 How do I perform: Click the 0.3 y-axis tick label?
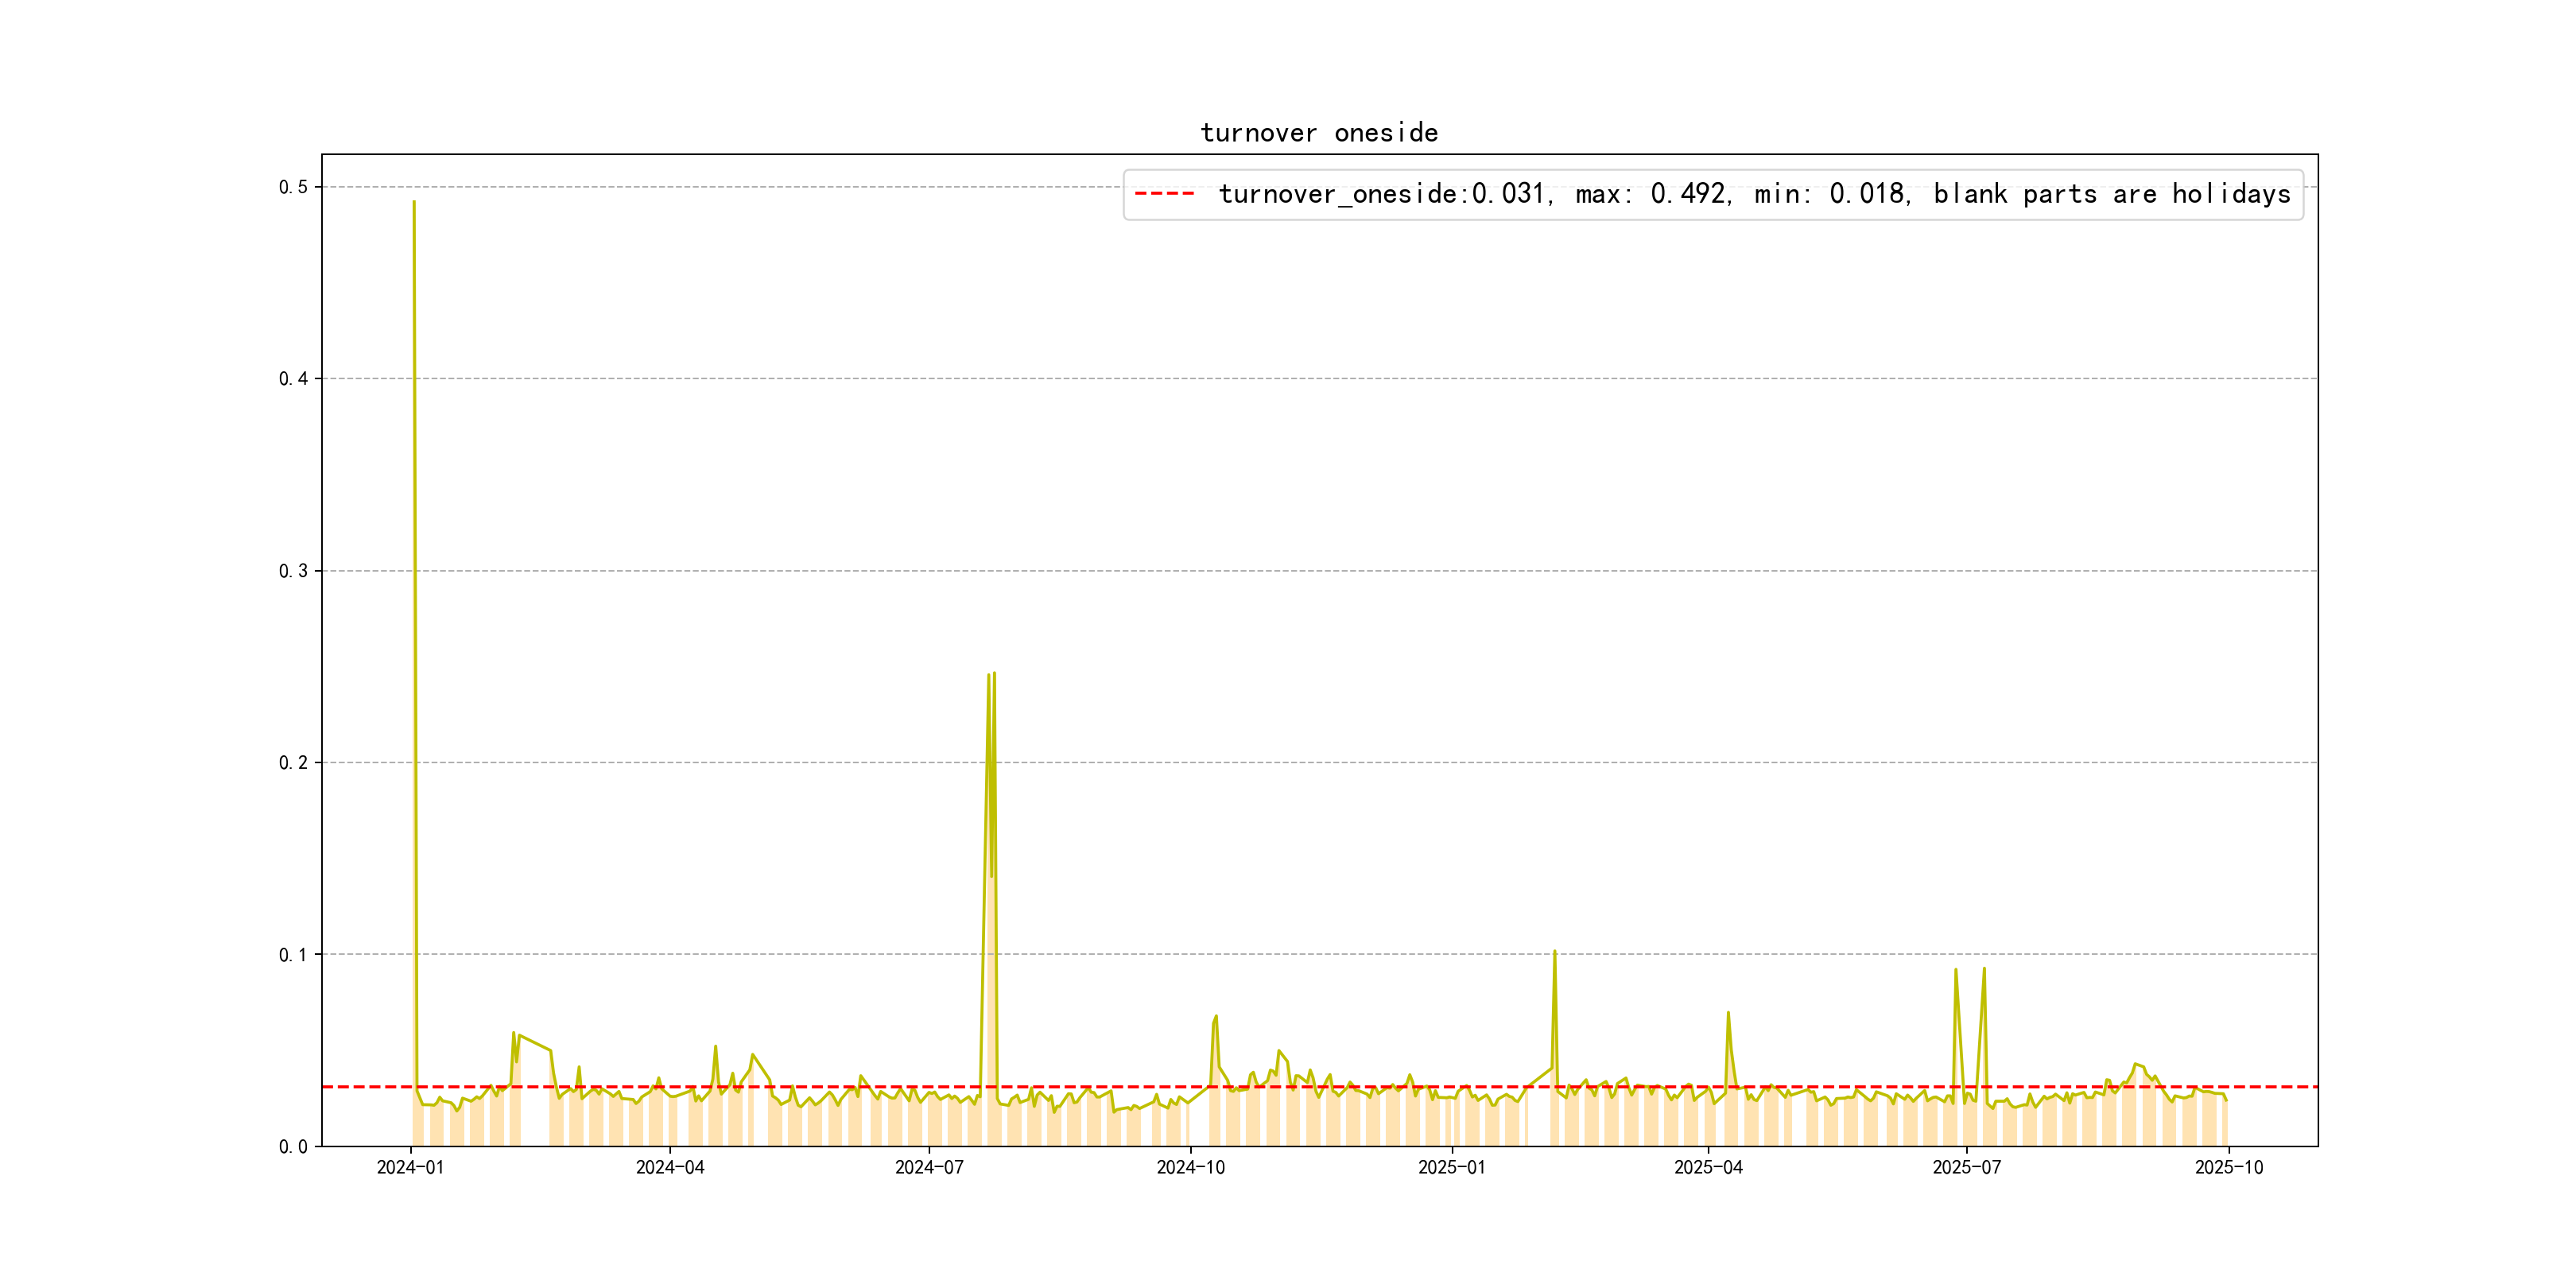[x=293, y=571]
